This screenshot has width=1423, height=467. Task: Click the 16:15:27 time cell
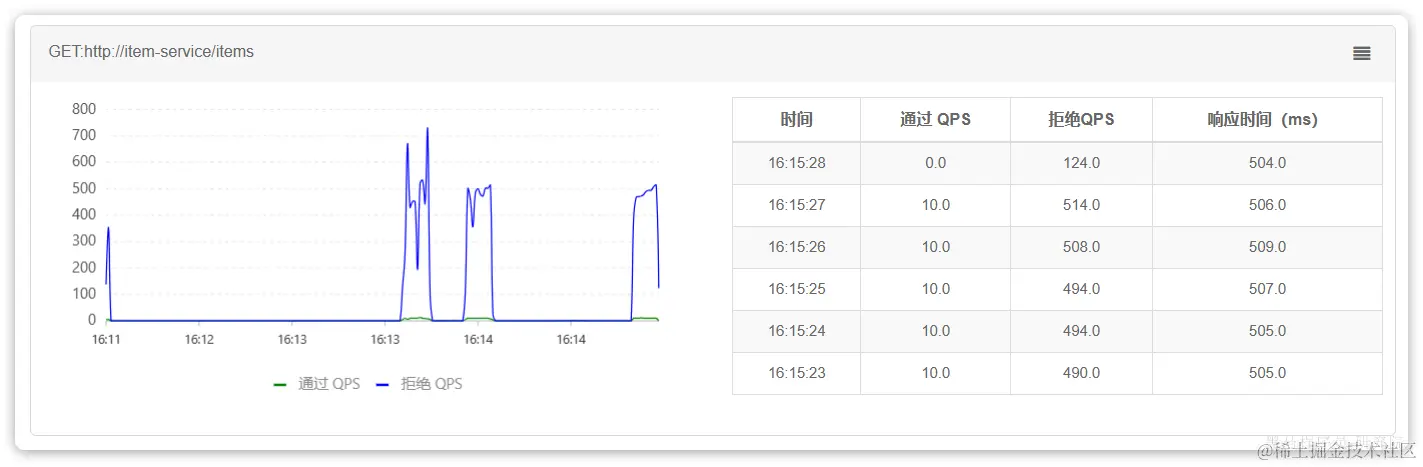tap(796, 205)
